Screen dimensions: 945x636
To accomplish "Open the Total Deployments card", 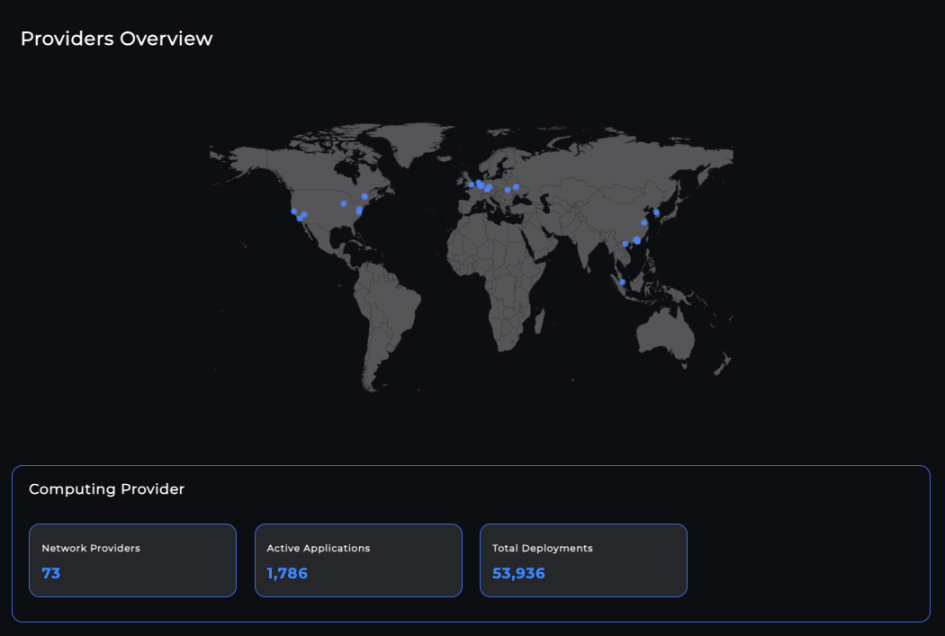I will (583, 560).
